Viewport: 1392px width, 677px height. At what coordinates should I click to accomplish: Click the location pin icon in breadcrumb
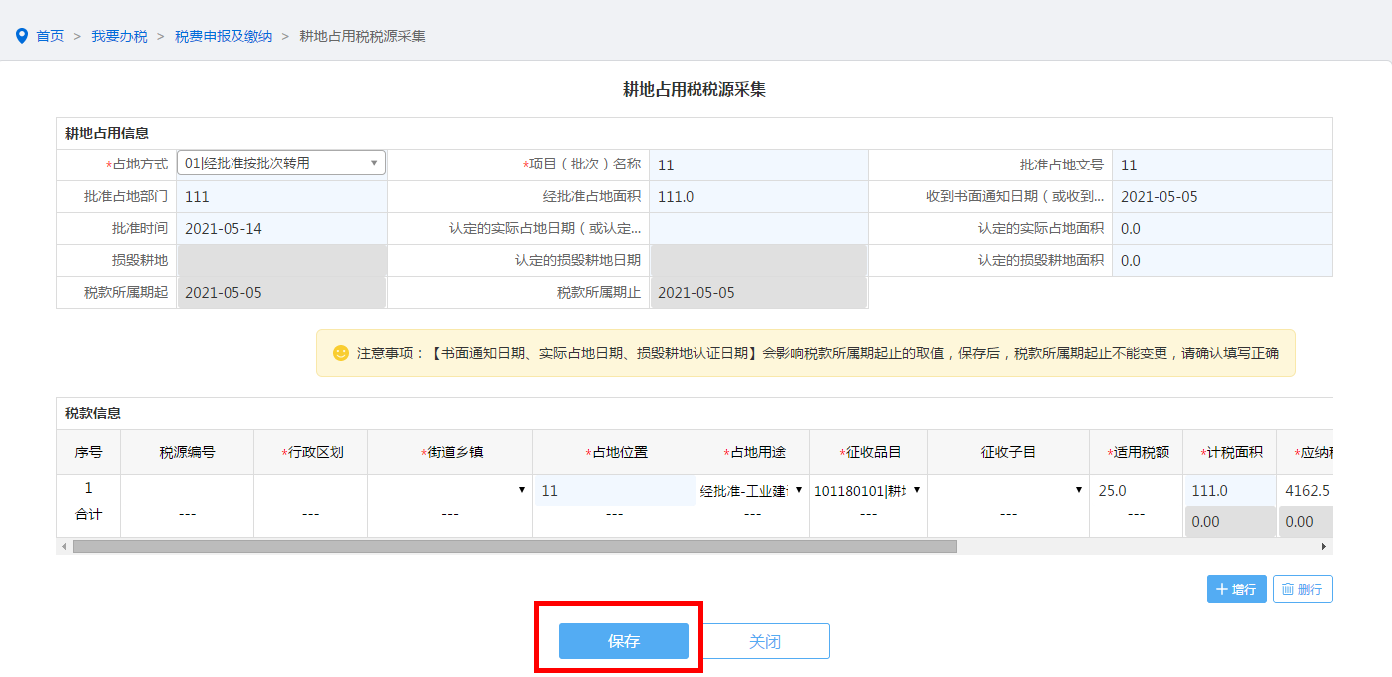coord(22,36)
